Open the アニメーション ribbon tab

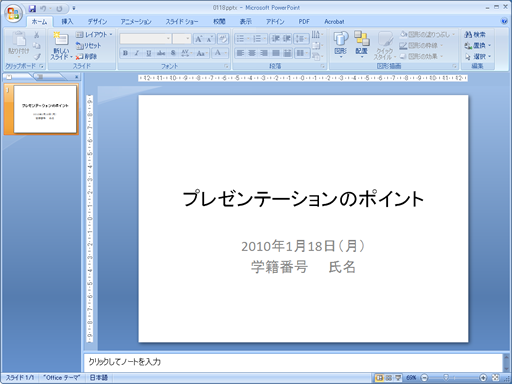pyautogui.click(x=136, y=22)
